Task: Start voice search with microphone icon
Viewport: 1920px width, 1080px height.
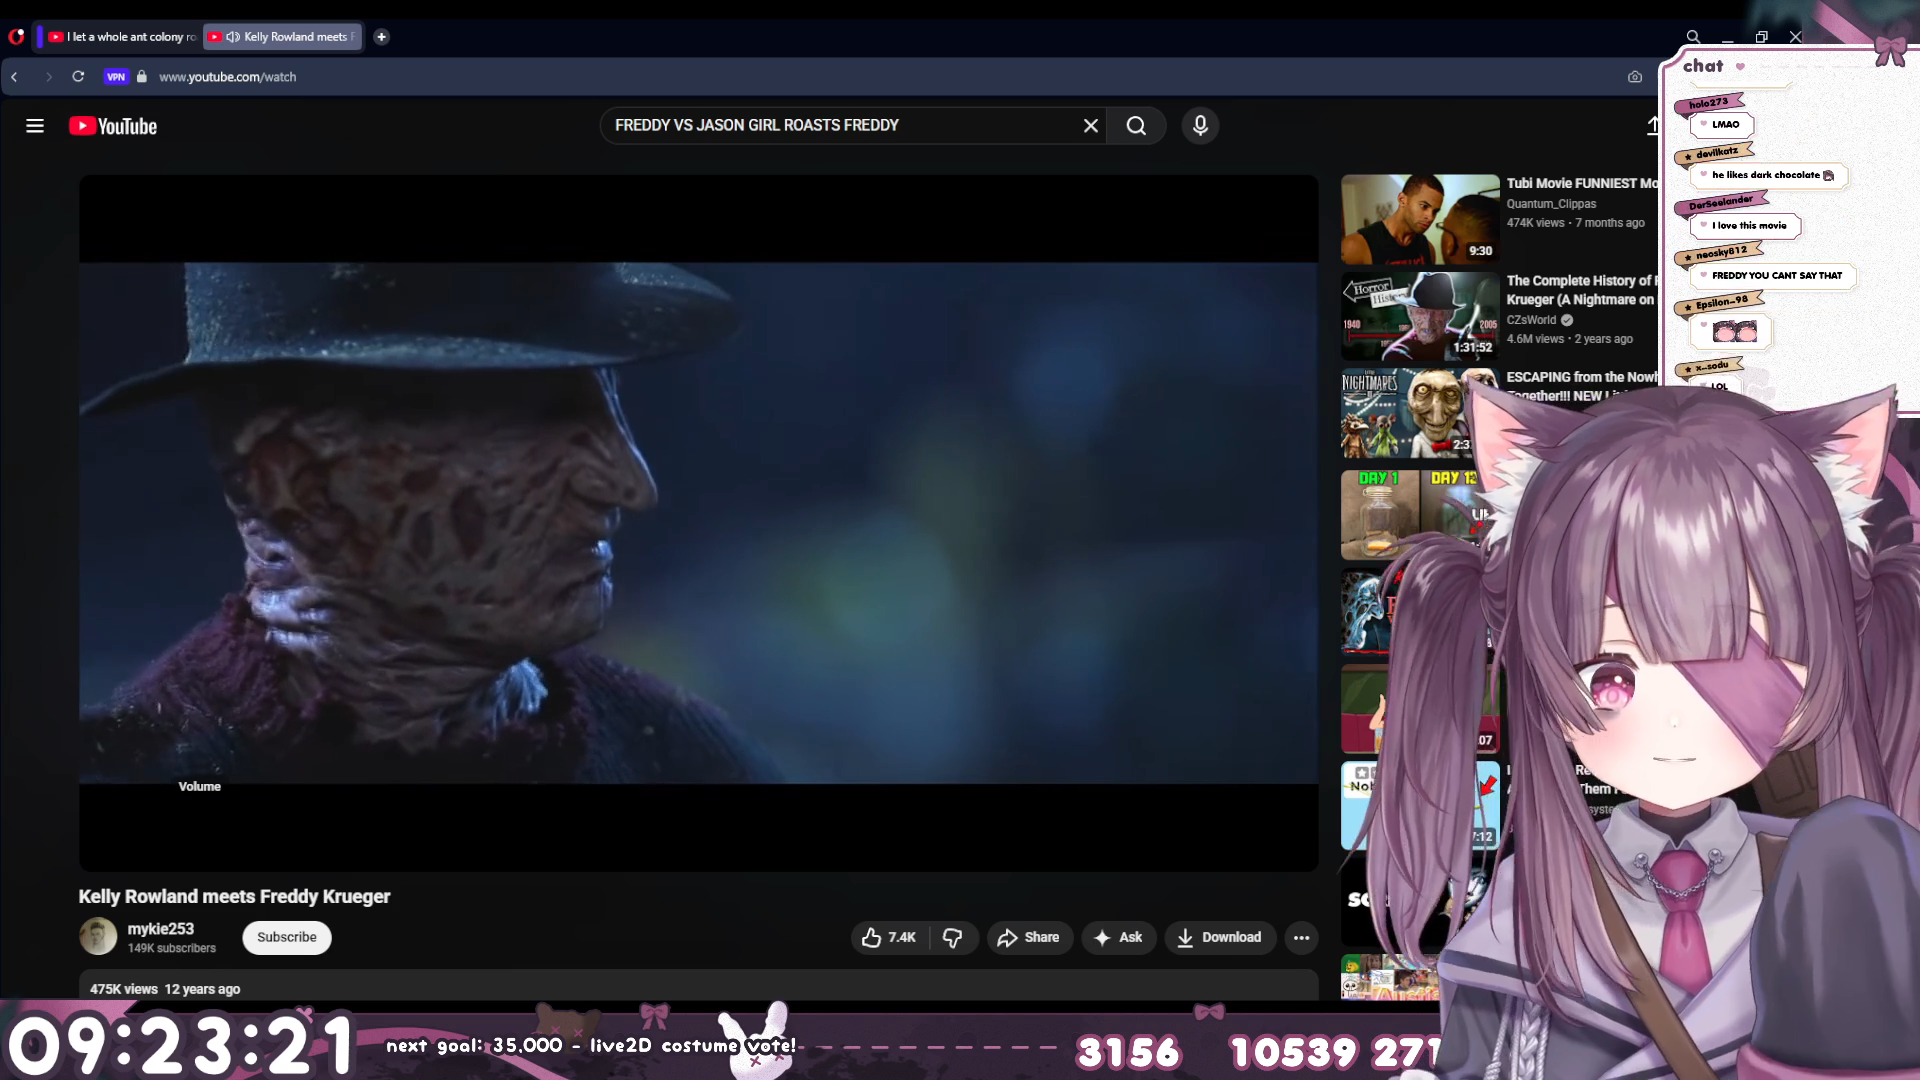Action: coord(1200,126)
